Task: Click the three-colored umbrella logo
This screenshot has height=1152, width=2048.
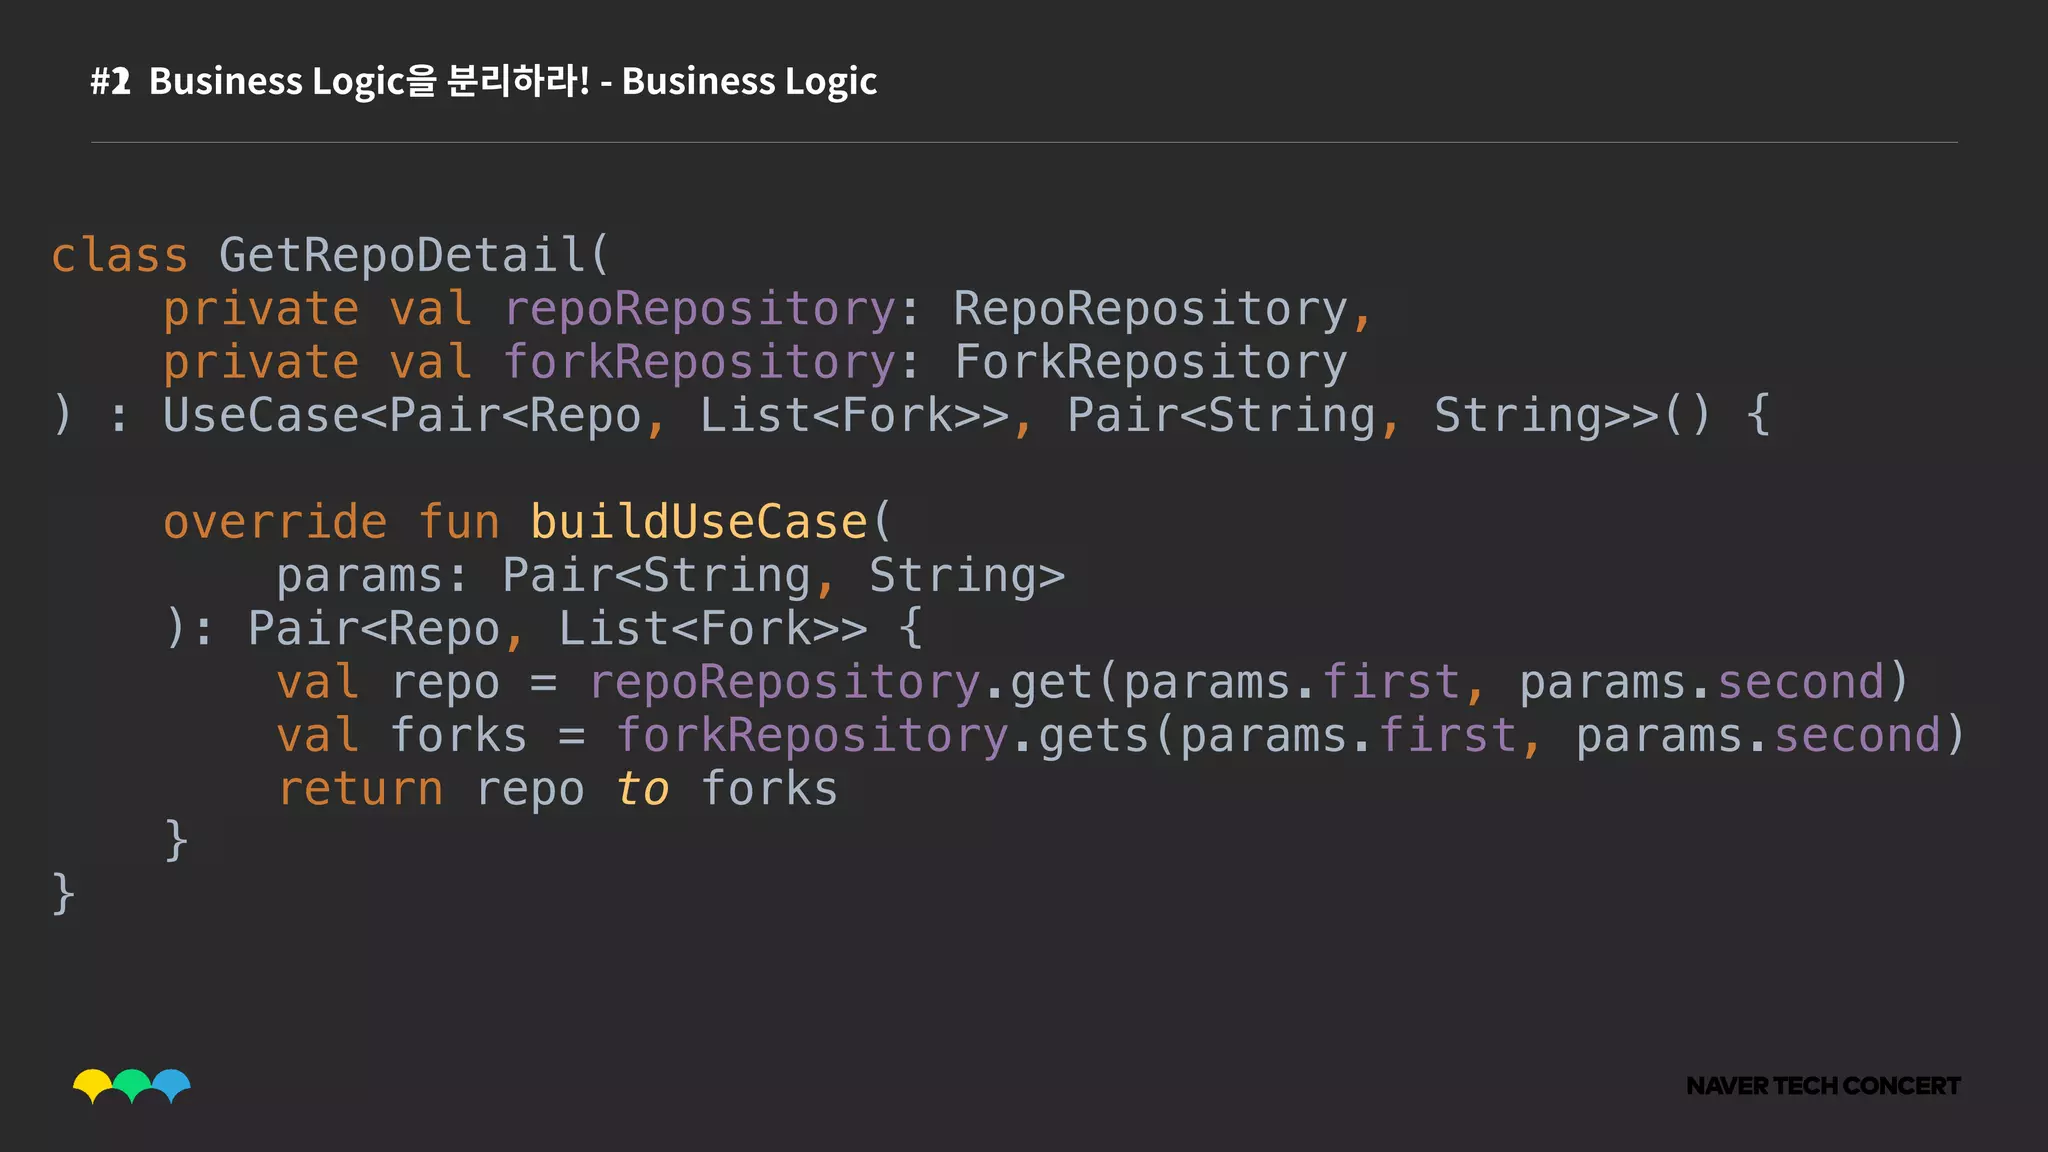Action: [132, 1086]
